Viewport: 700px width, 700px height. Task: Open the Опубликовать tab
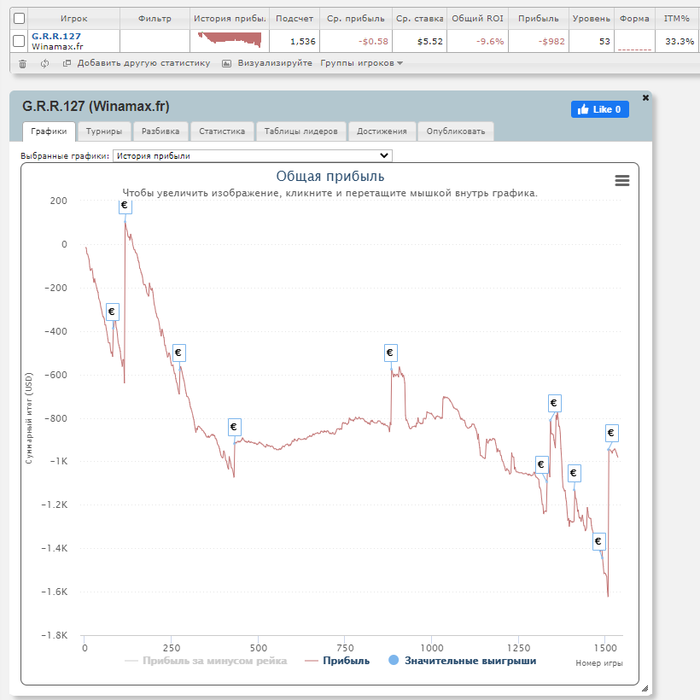click(x=455, y=131)
